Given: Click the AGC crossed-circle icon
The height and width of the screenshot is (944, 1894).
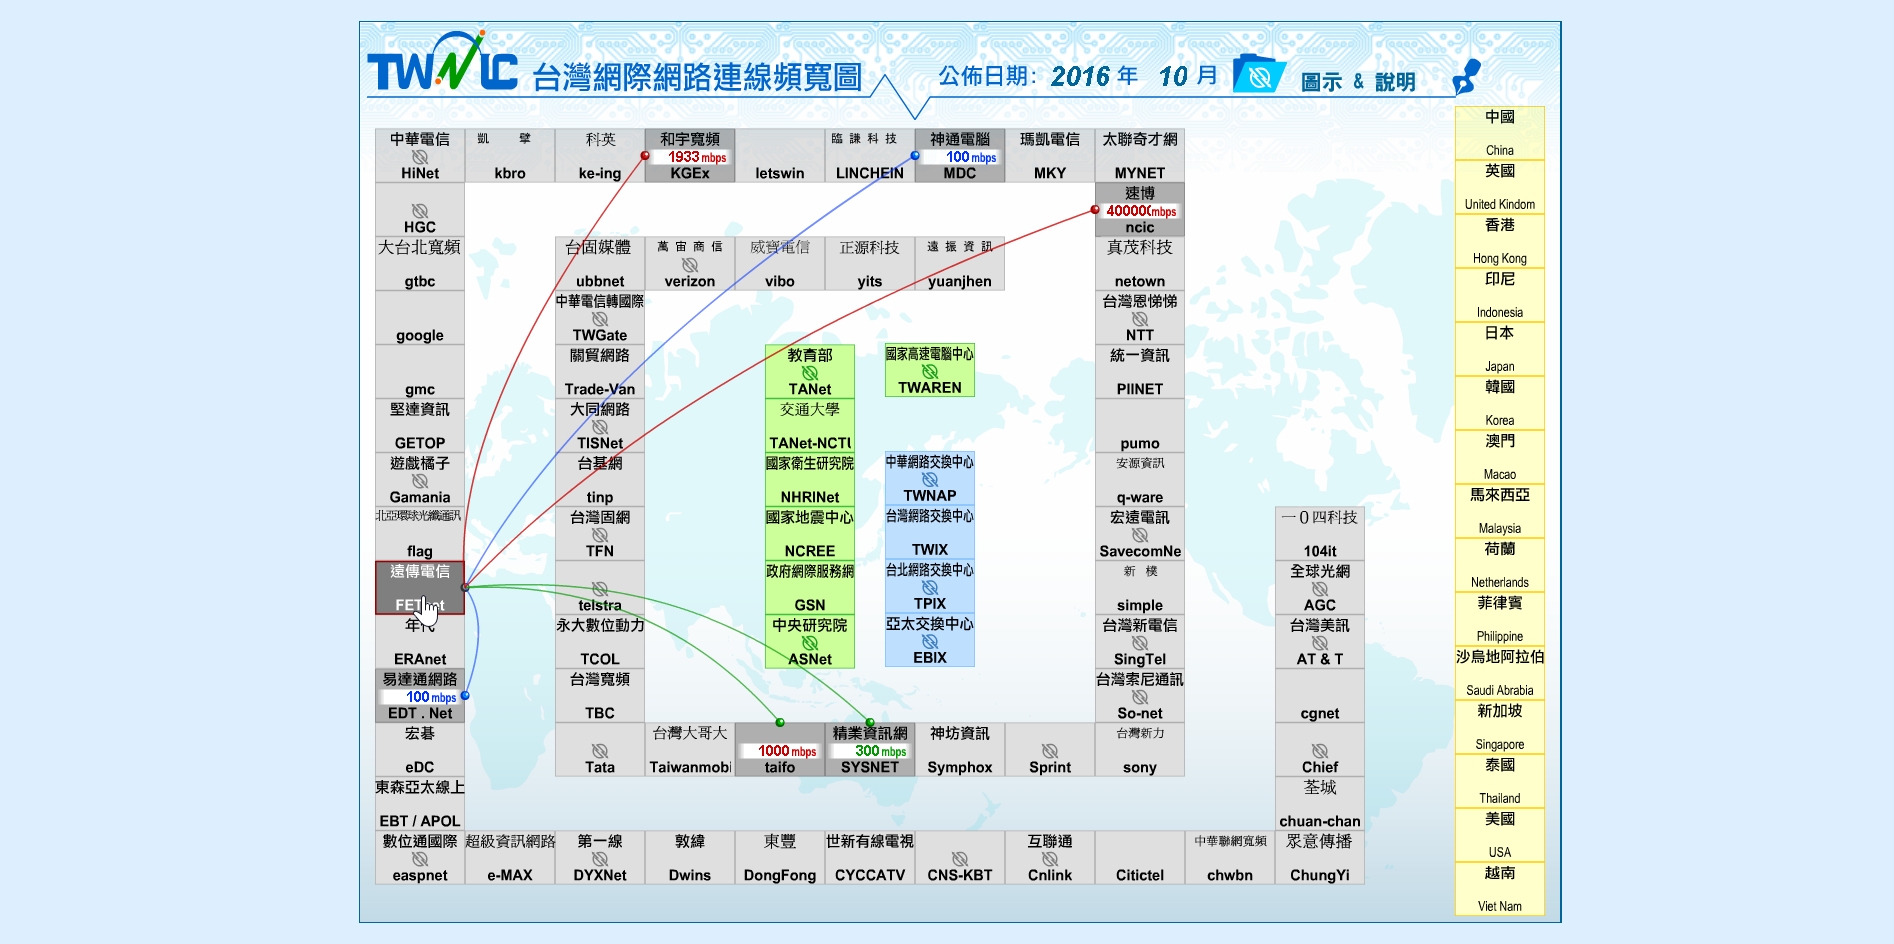Looking at the screenshot, I should coord(1320,589).
